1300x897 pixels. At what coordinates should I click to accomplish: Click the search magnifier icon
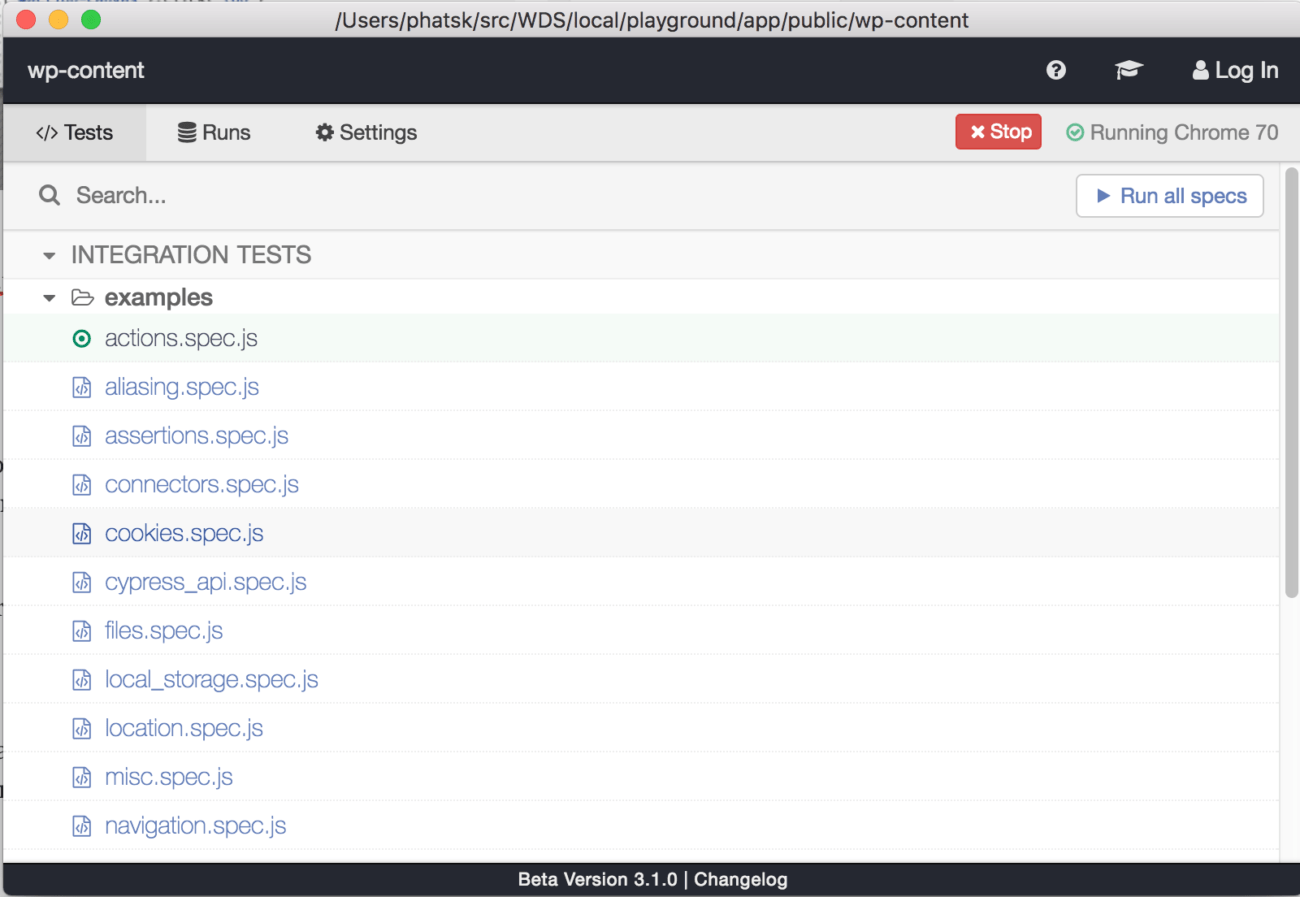(x=49, y=195)
